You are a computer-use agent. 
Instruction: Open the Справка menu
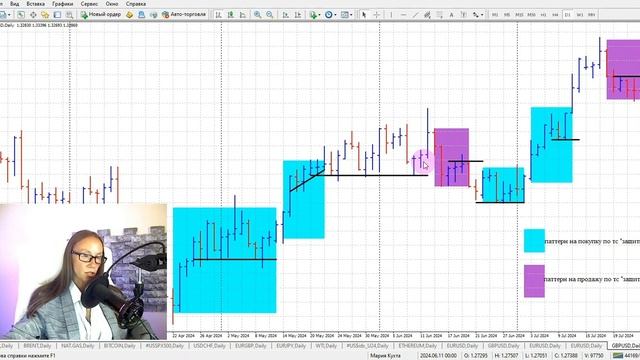[136, 4]
